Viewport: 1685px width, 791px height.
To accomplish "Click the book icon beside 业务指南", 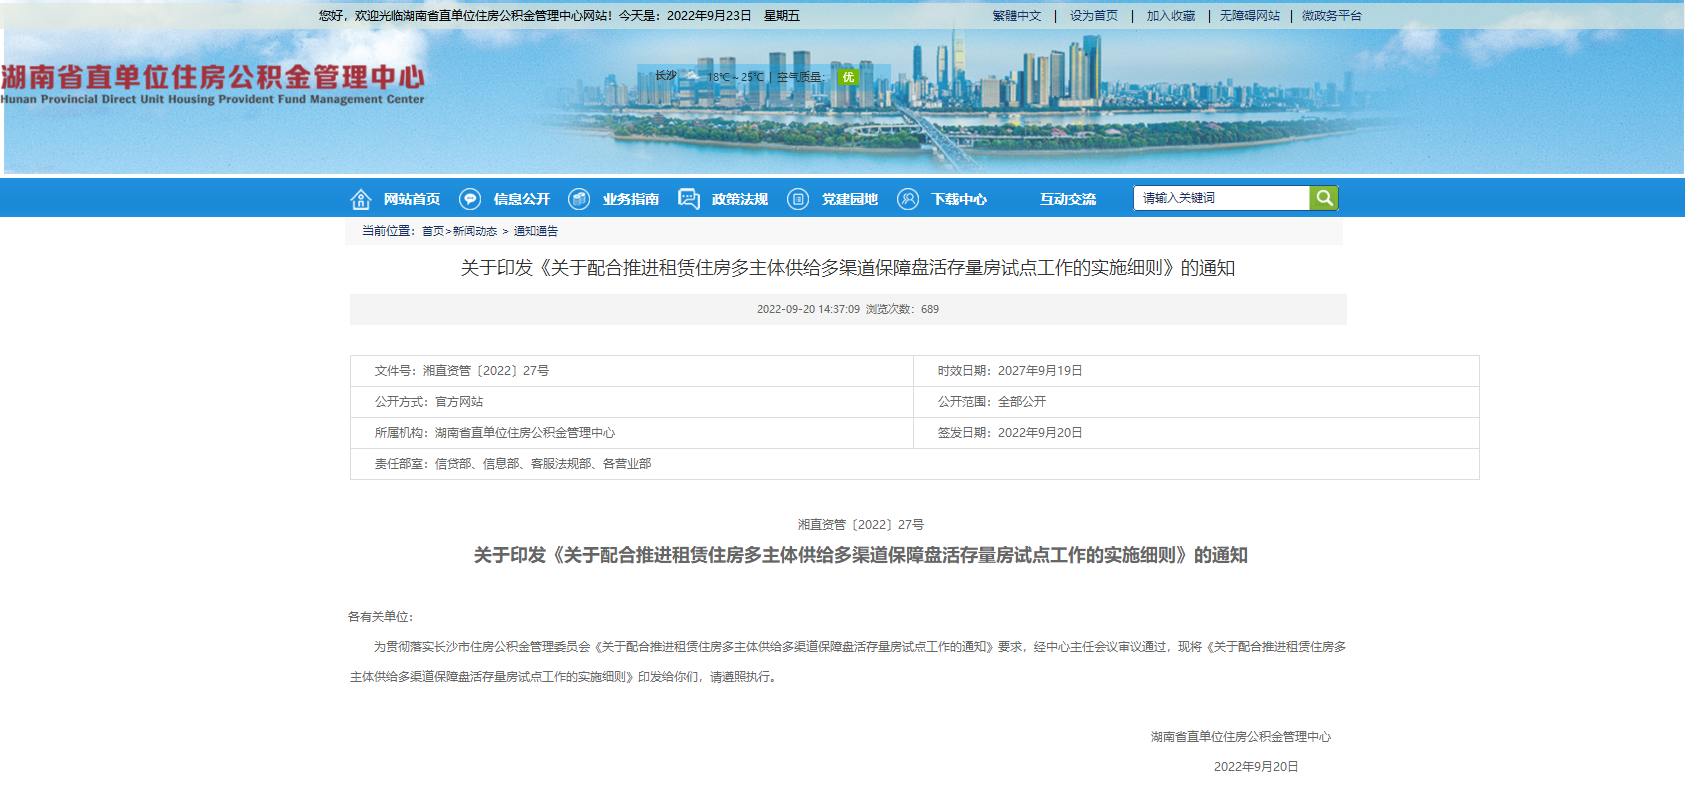I will click(579, 199).
